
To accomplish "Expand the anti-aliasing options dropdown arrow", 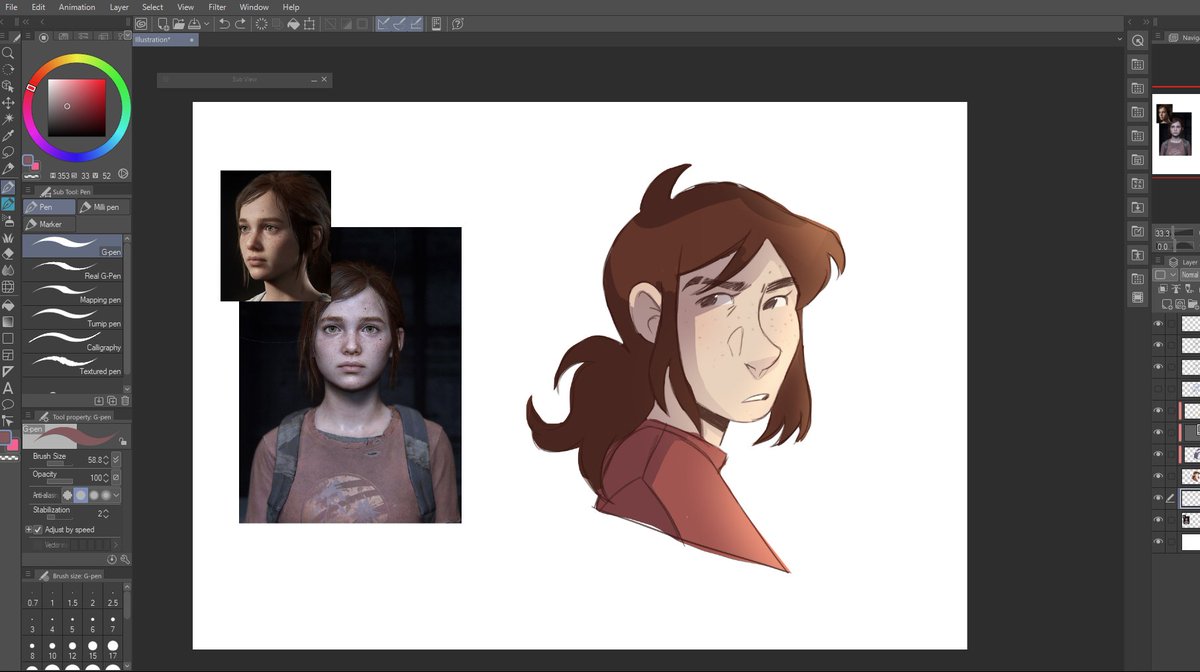I will coord(117,494).
